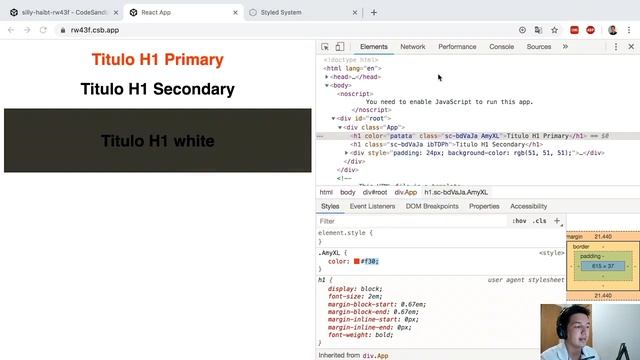Collapse the div class App node

coord(340,127)
